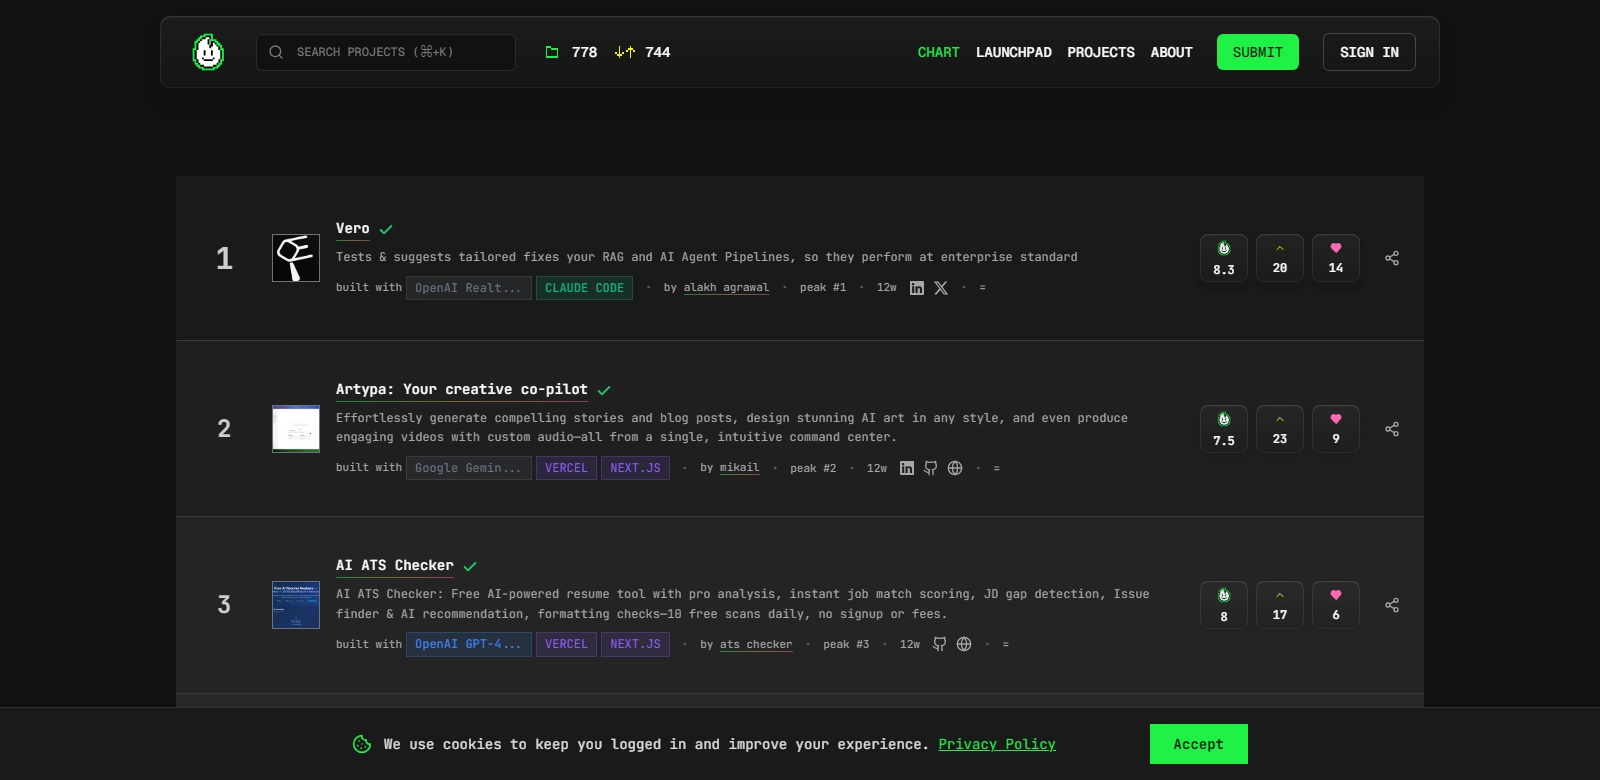
Task: Open the Vero project thumbnail
Action: [x=296, y=258]
